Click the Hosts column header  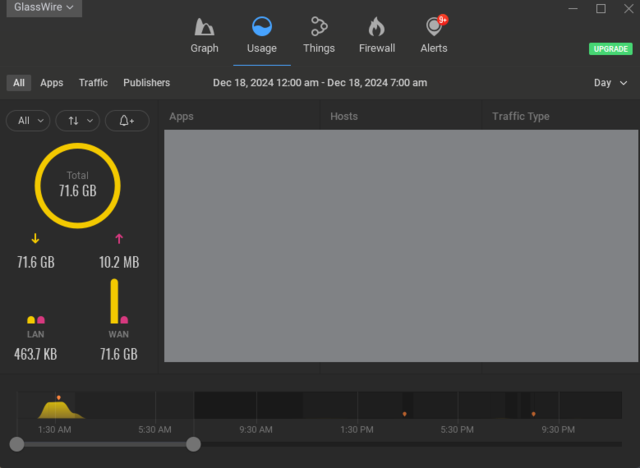click(344, 116)
